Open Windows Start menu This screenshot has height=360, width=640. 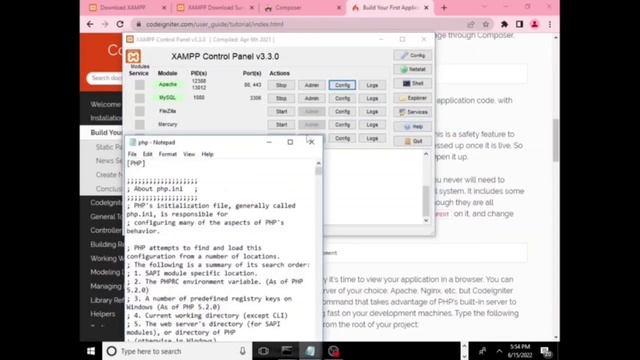(x=91, y=351)
